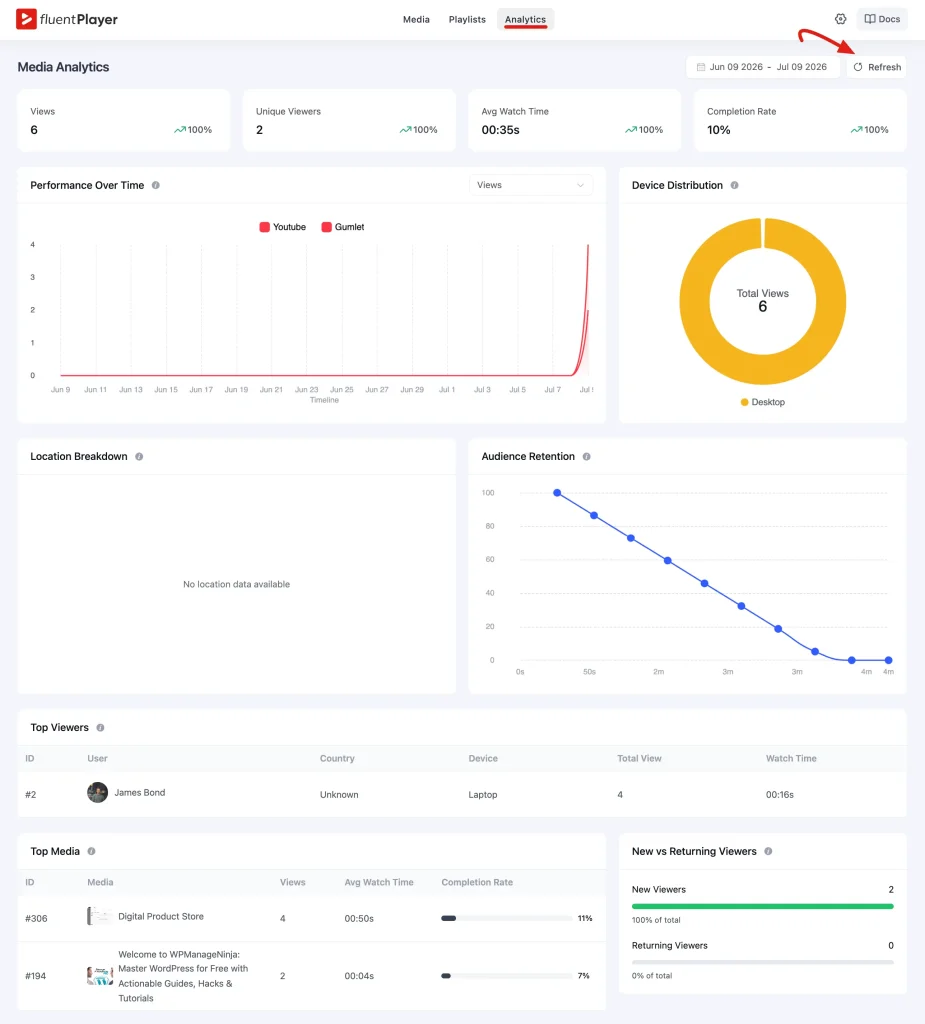The height and width of the screenshot is (1024, 925).
Task: Click the 10% completion rate value
Action: pos(719,130)
